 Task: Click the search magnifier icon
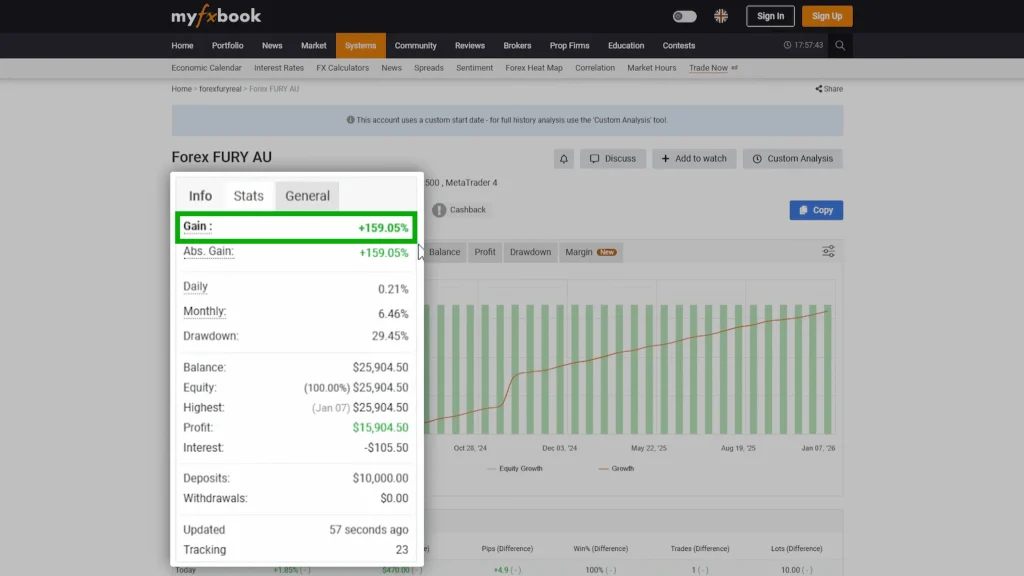(x=840, y=46)
